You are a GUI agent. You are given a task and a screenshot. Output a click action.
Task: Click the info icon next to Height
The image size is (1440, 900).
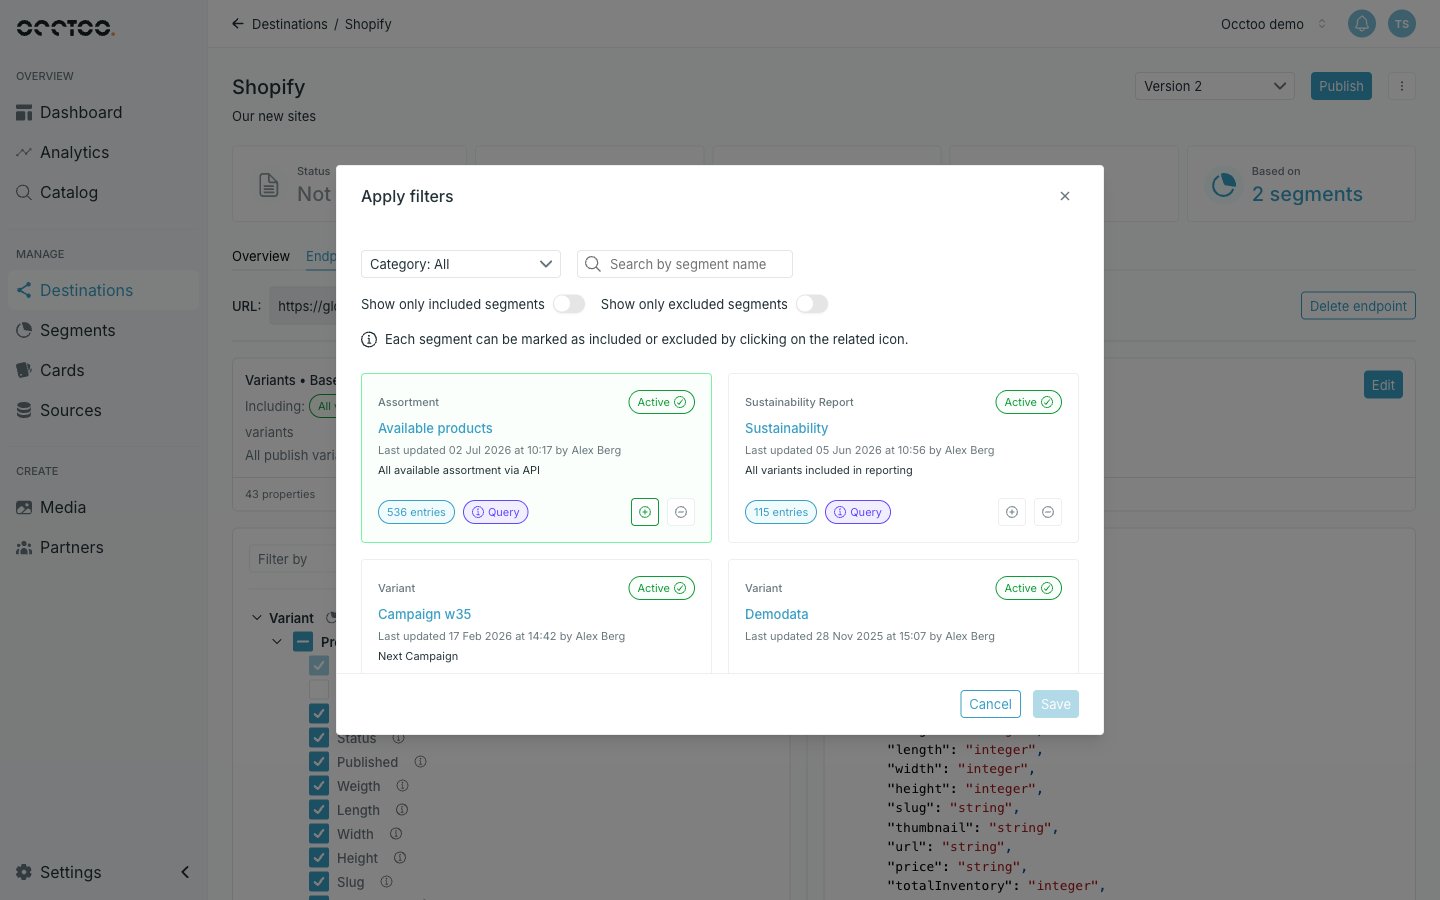tap(400, 858)
